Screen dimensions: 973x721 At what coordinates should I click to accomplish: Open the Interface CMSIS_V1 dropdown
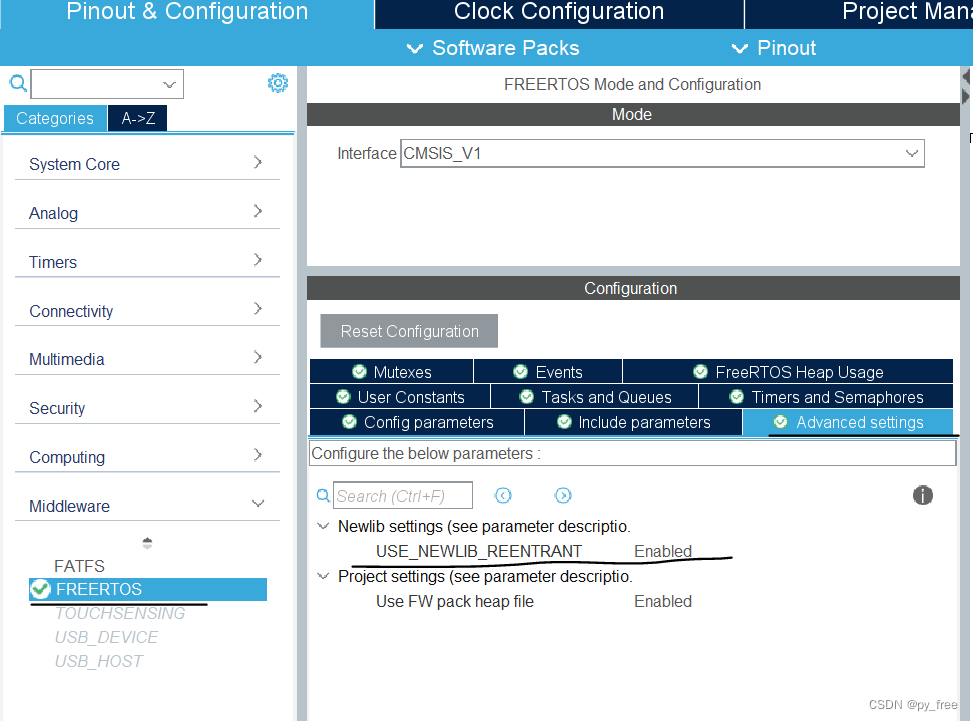911,153
